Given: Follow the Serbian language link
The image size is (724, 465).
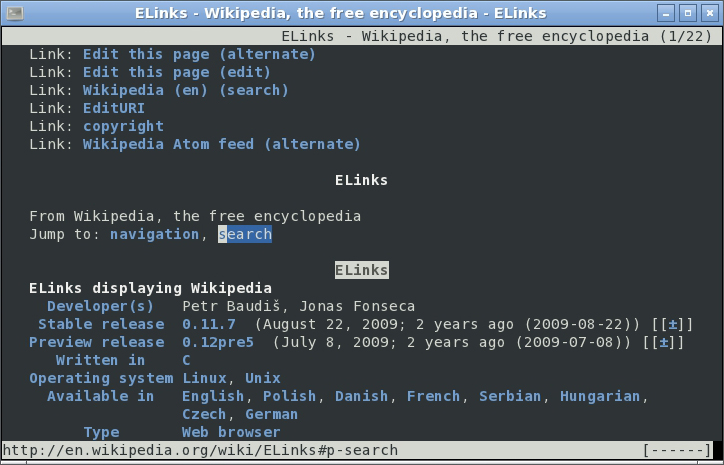Looking at the screenshot, I should click(x=510, y=397).
